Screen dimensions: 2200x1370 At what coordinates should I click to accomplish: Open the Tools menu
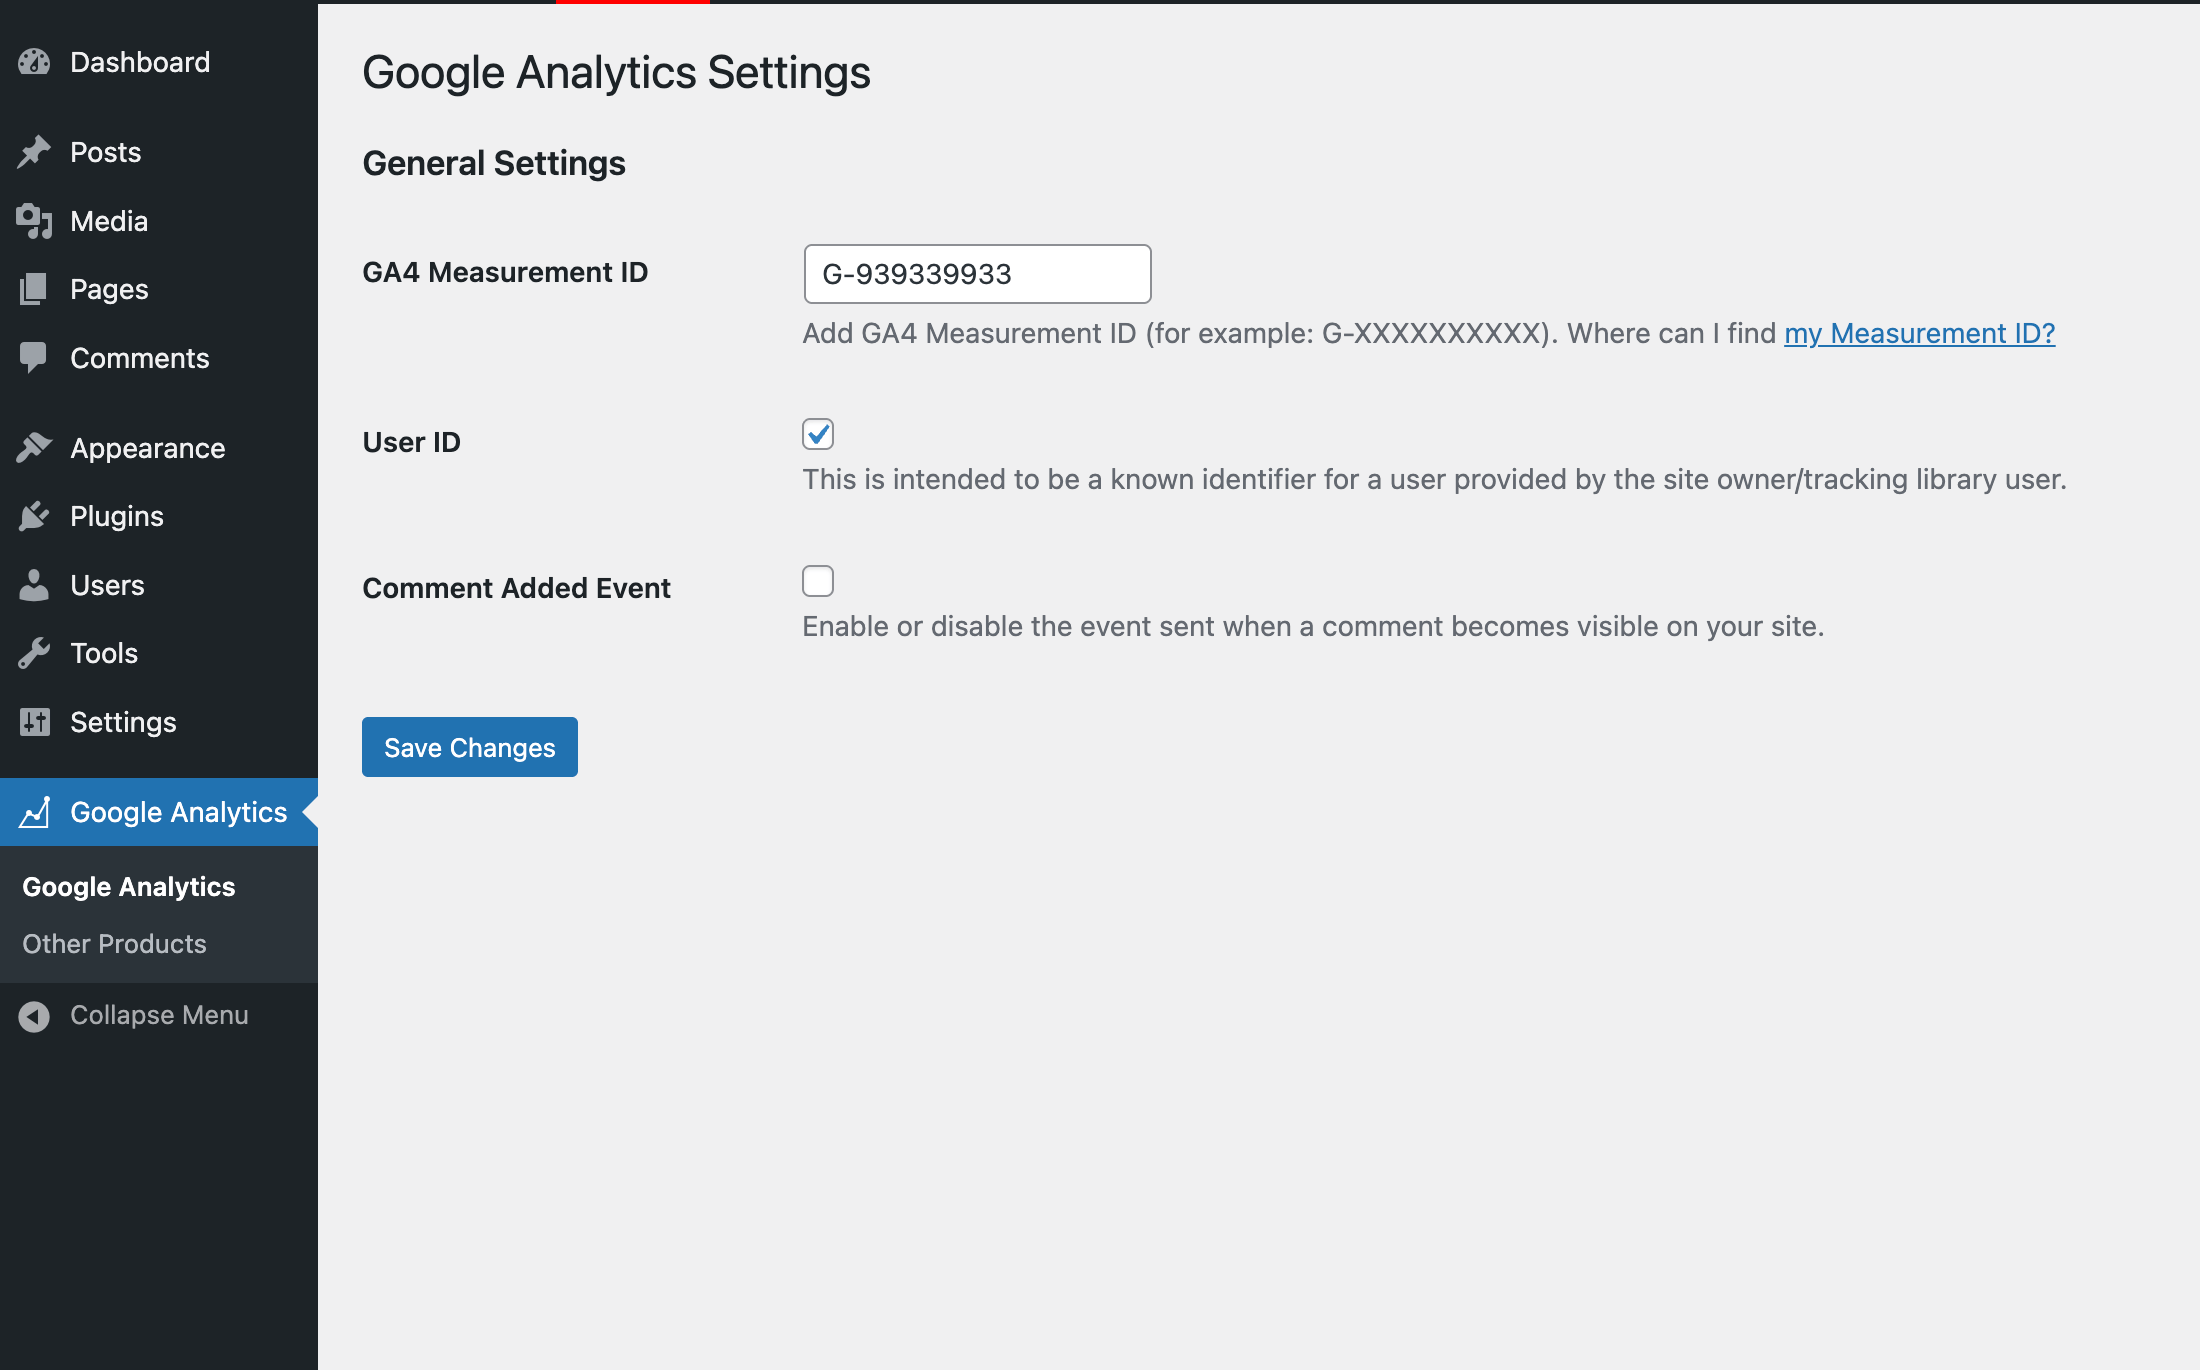[x=104, y=653]
